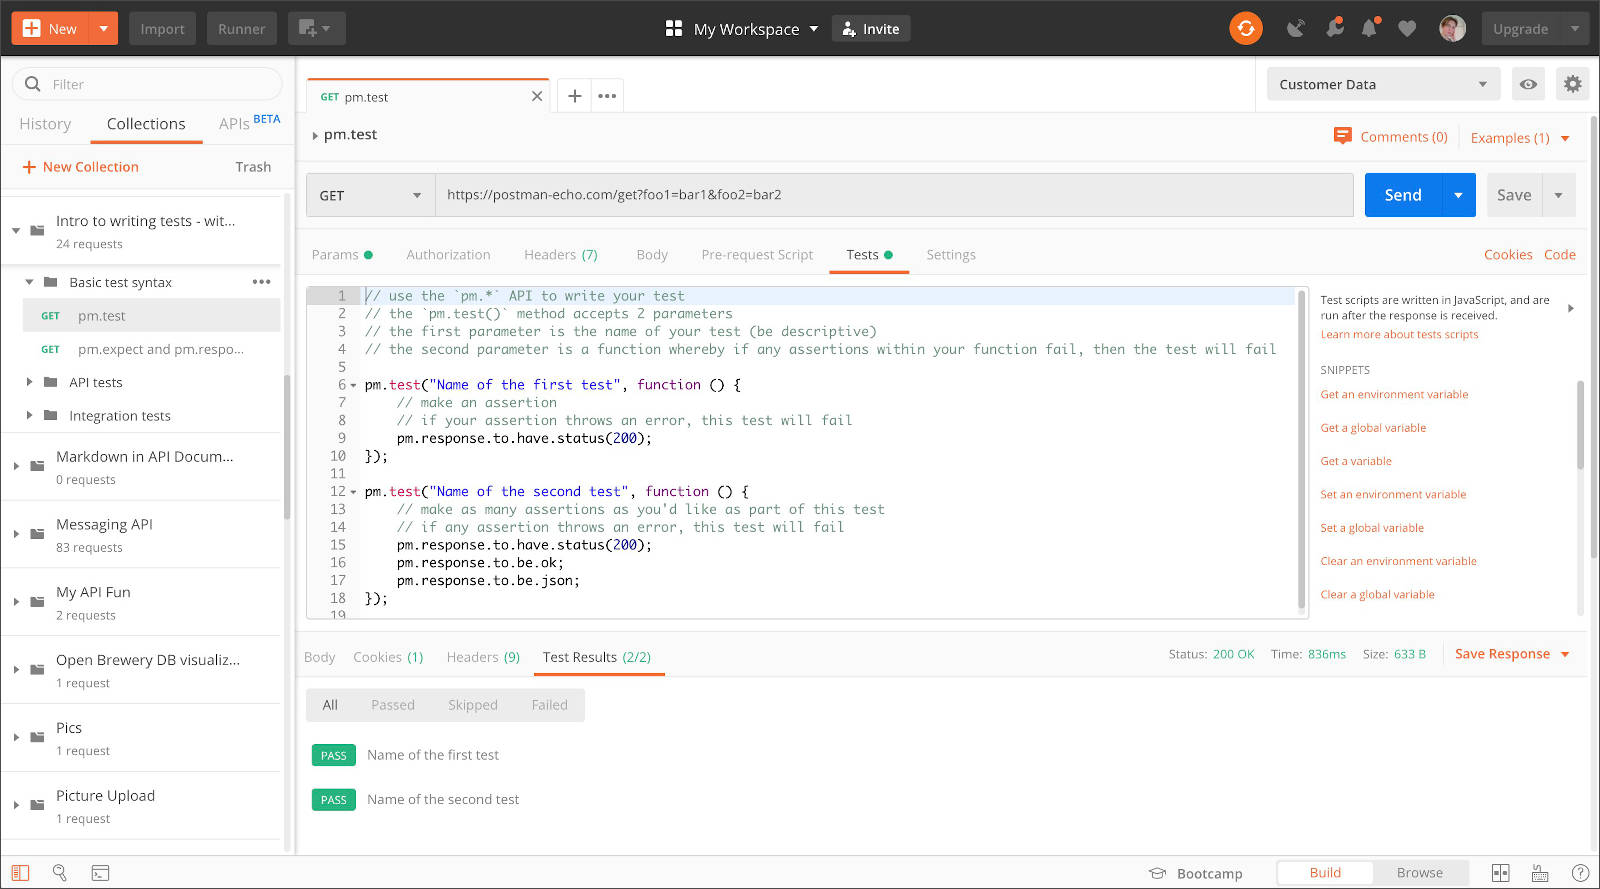Switch to Browse mode
This screenshot has width=1600, height=889.
[1420, 873]
